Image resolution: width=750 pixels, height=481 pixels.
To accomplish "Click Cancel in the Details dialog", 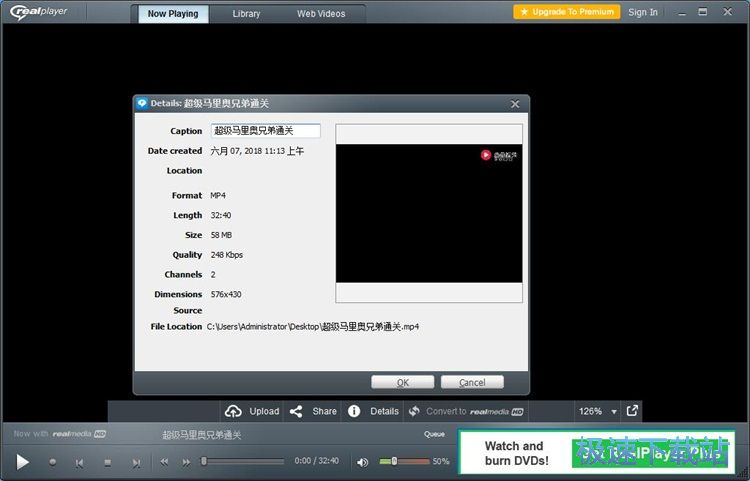I will pos(471,382).
